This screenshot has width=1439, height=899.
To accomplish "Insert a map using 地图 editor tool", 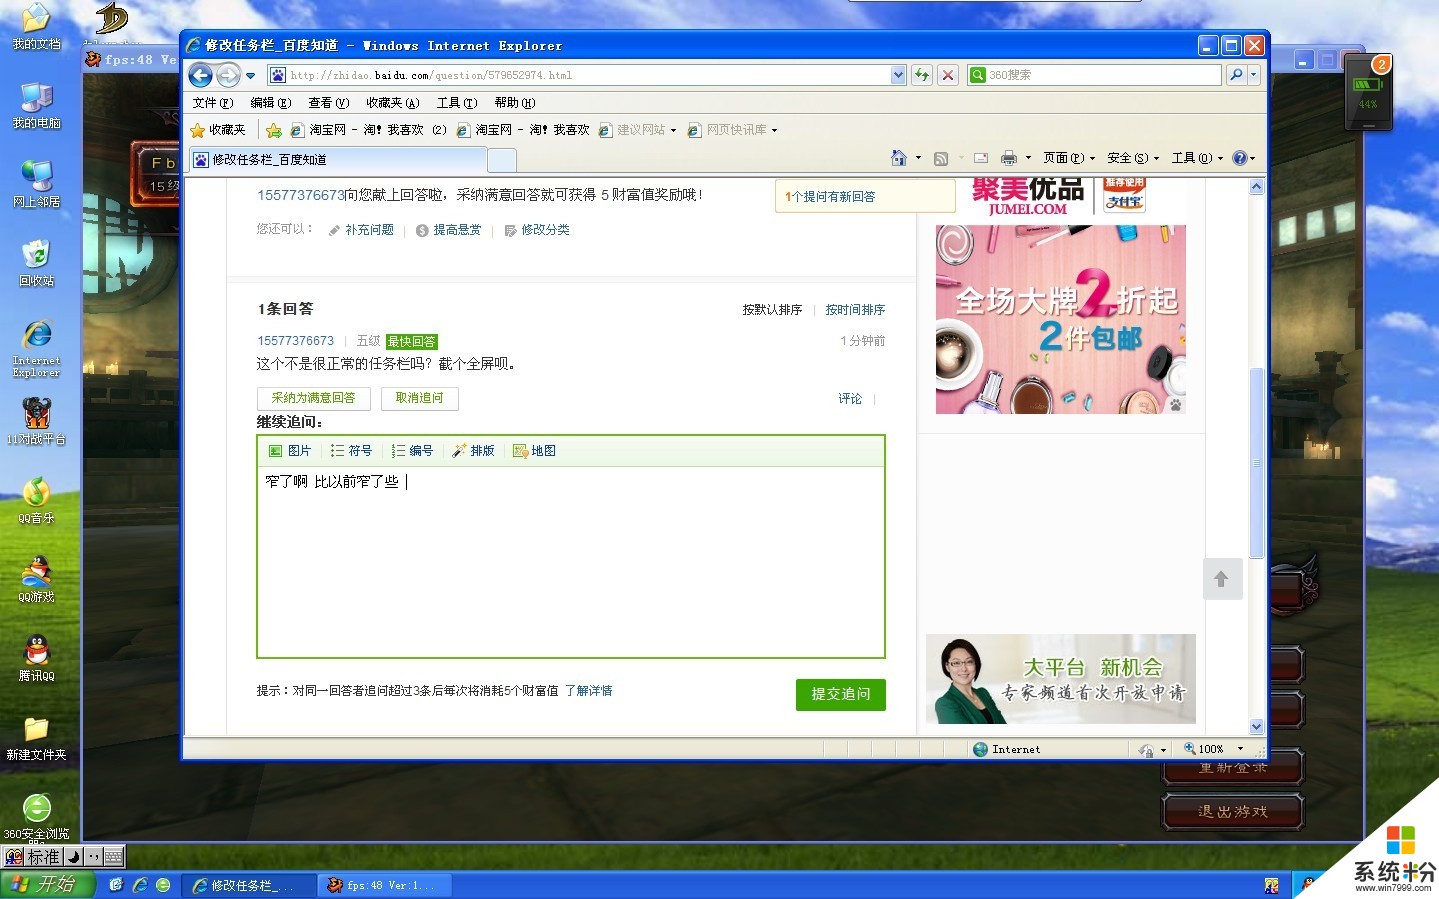I will click(x=534, y=451).
